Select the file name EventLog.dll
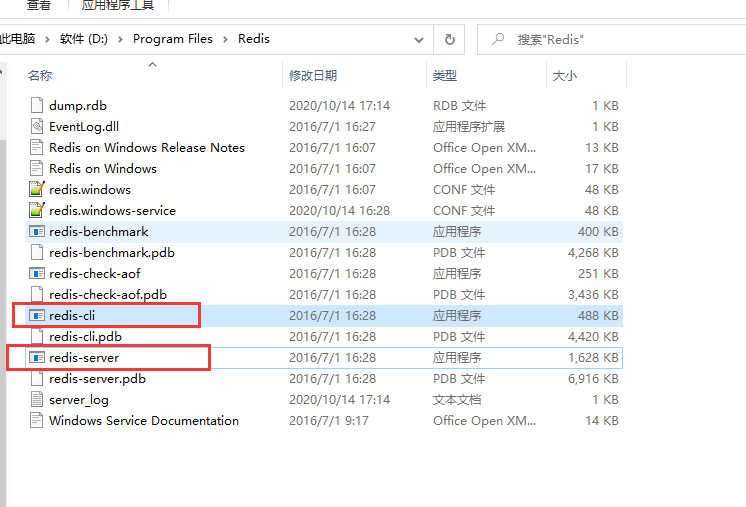Image resolution: width=746 pixels, height=507 pixels. 84,127
